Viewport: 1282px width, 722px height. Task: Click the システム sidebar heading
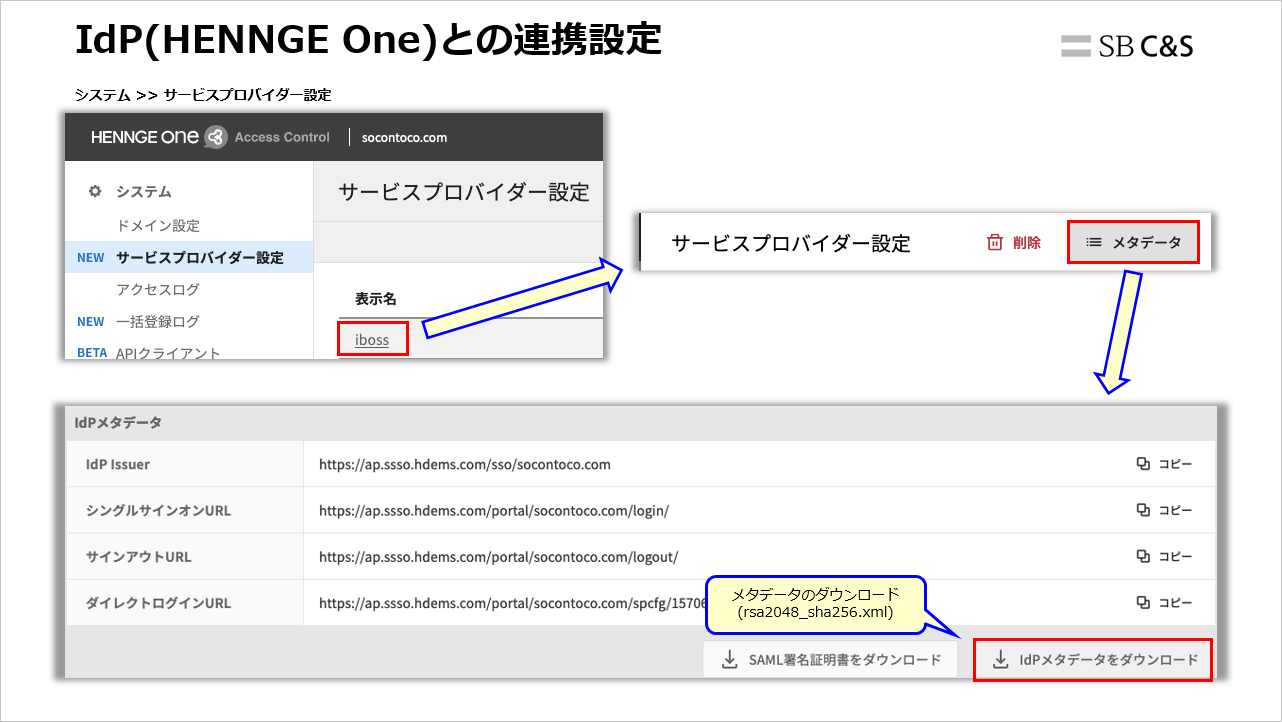tap(144, 191)
